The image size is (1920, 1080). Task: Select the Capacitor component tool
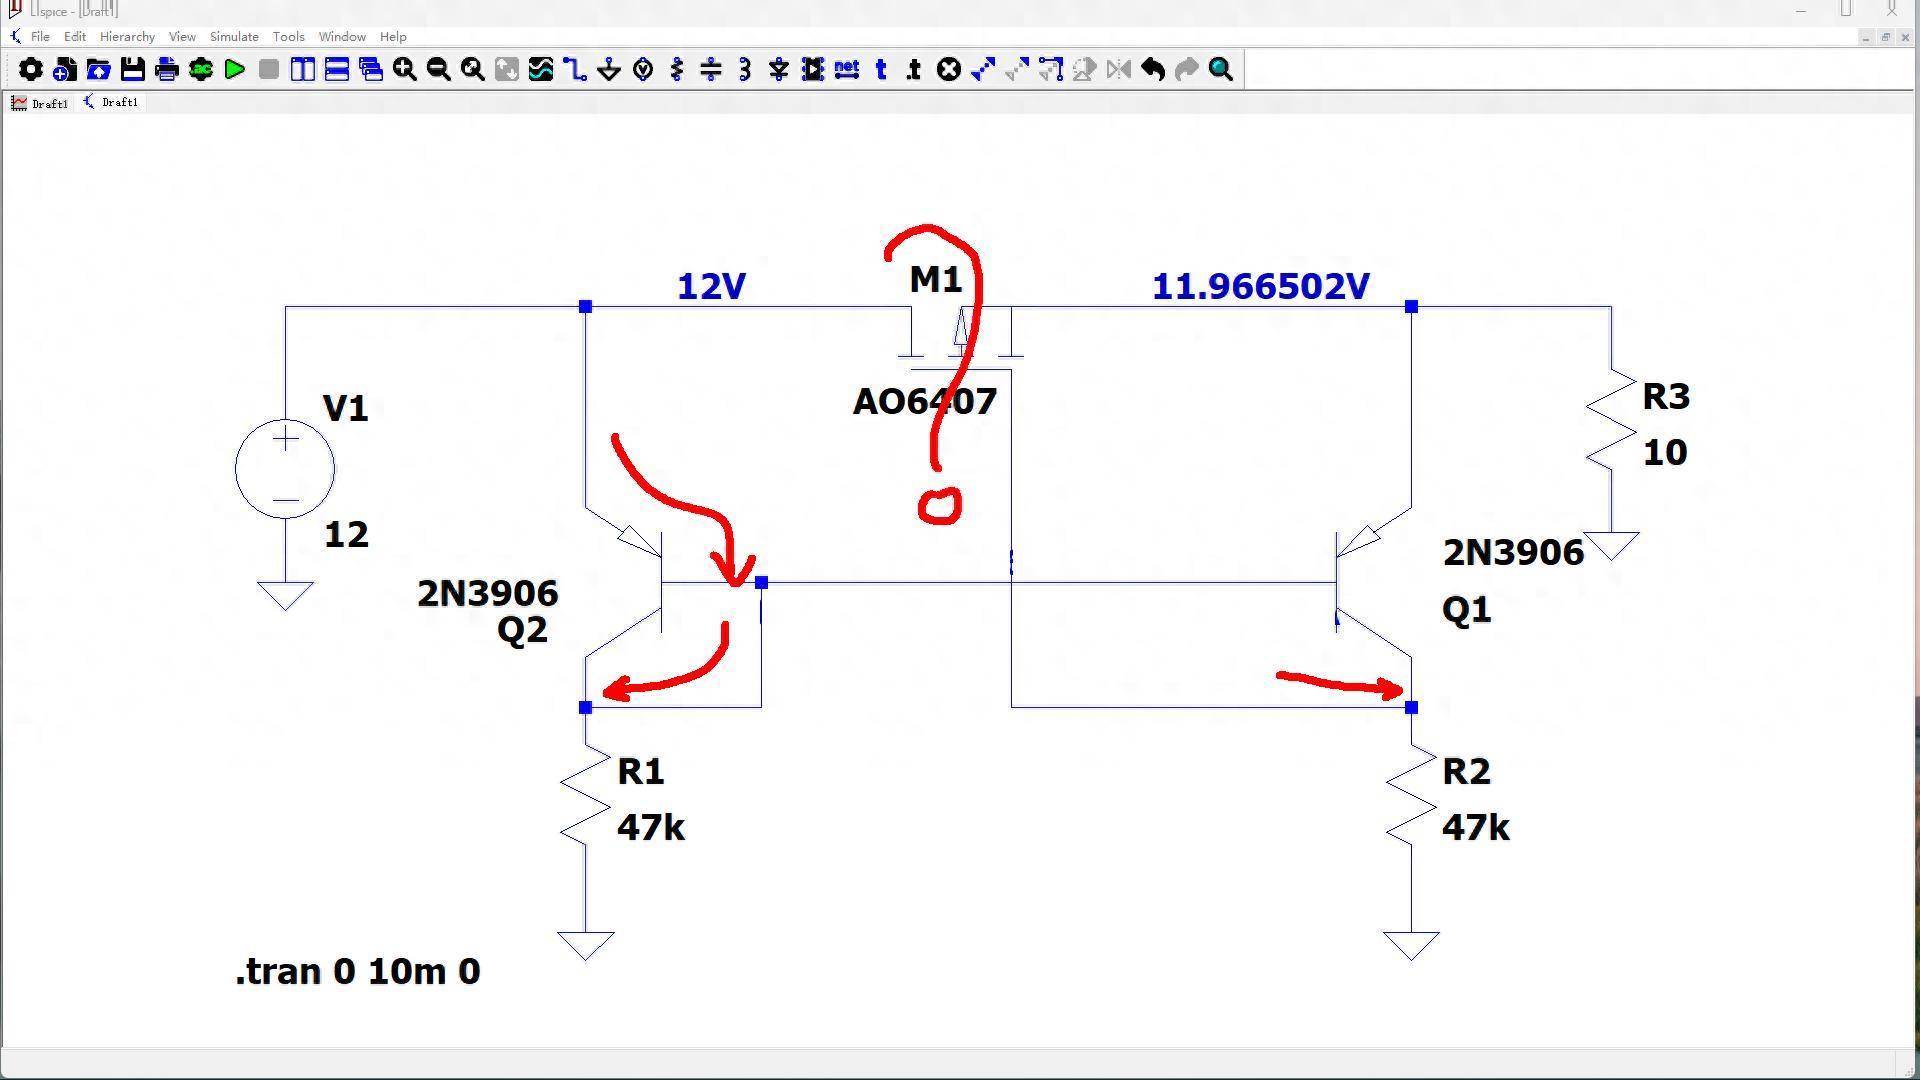(711, 70)
